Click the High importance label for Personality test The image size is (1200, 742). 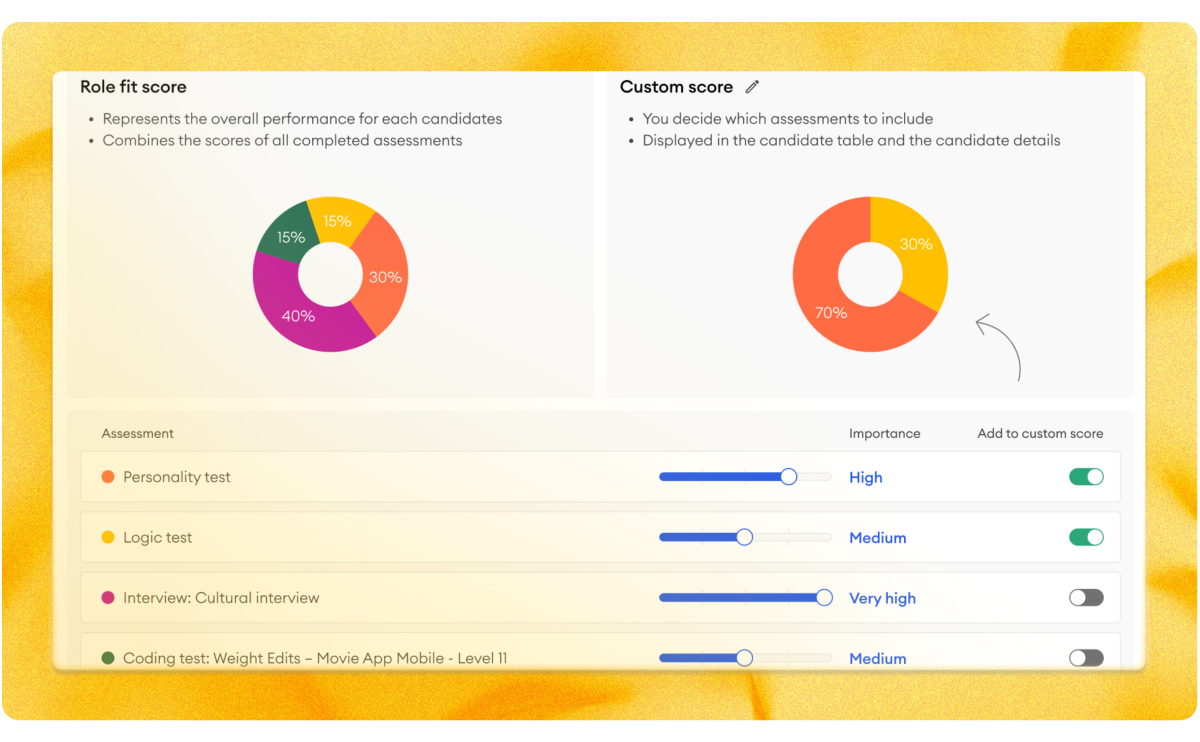coord(865,477)
